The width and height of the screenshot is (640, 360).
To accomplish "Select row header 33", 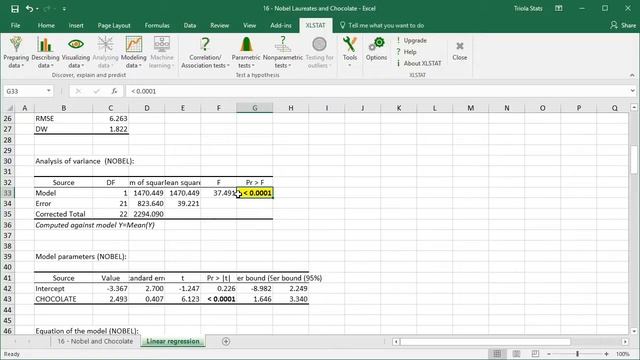I will 7,193.
